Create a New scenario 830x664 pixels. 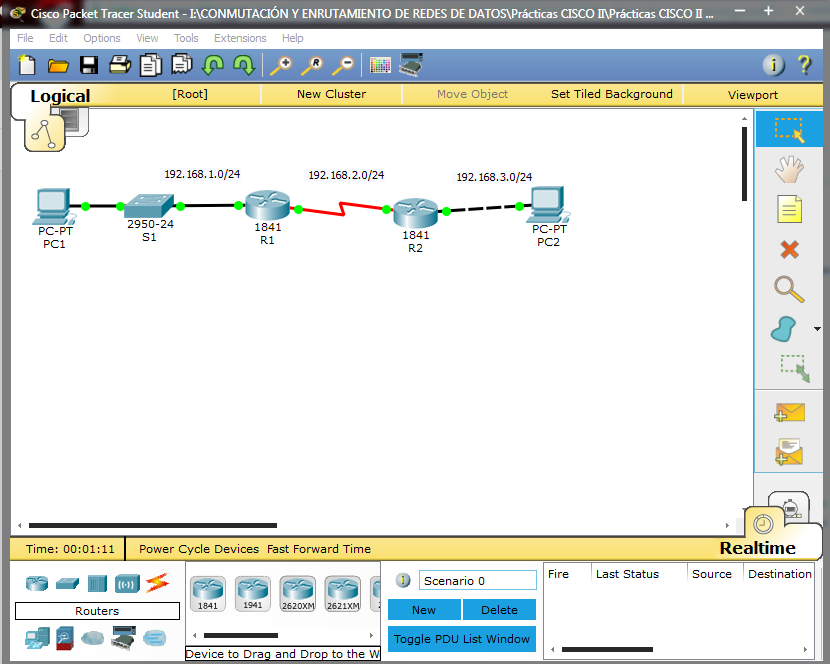tap(424, 610)
